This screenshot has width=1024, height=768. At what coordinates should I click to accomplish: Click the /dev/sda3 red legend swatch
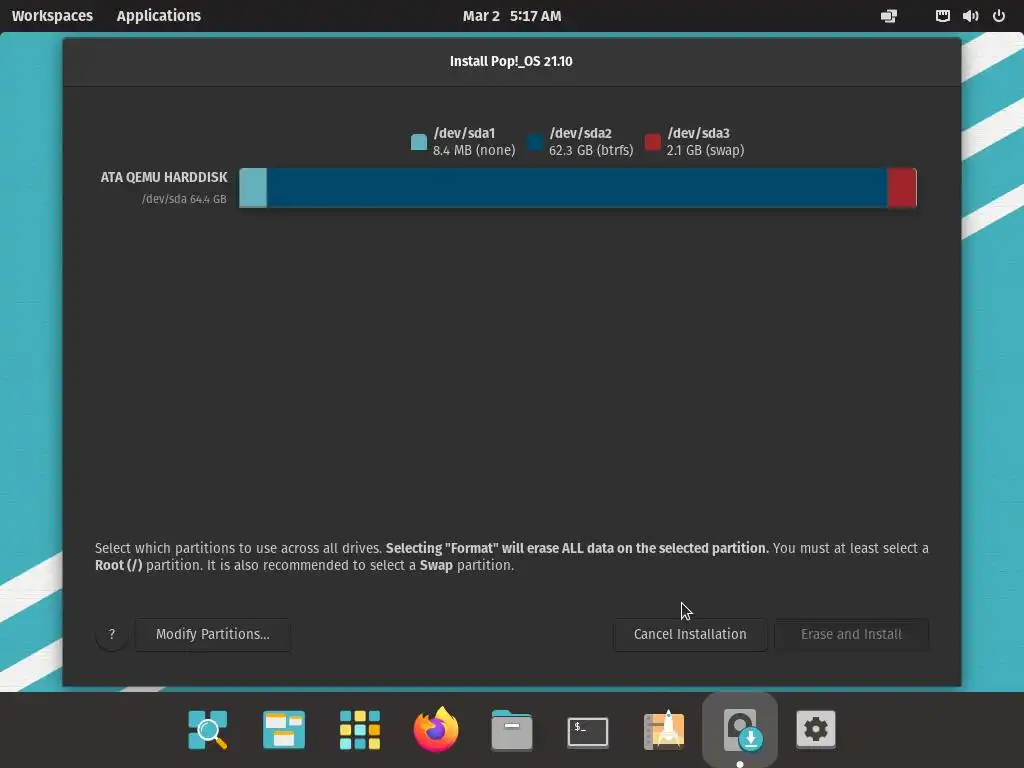point(652,142)
